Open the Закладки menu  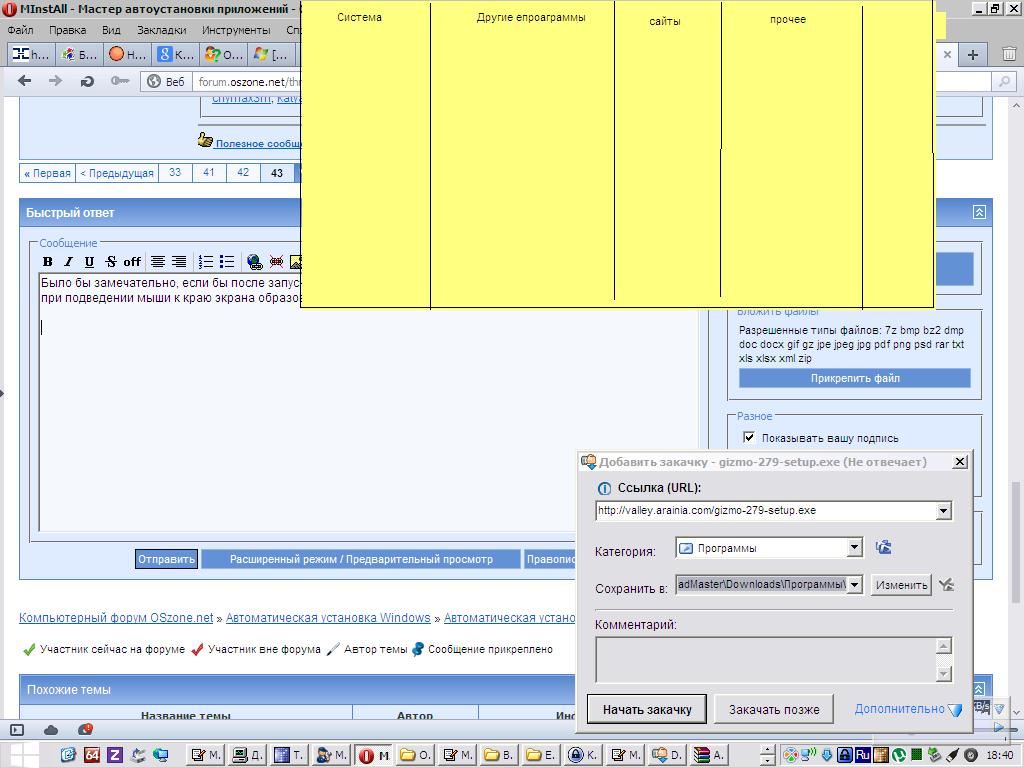[x=161, y=30]
